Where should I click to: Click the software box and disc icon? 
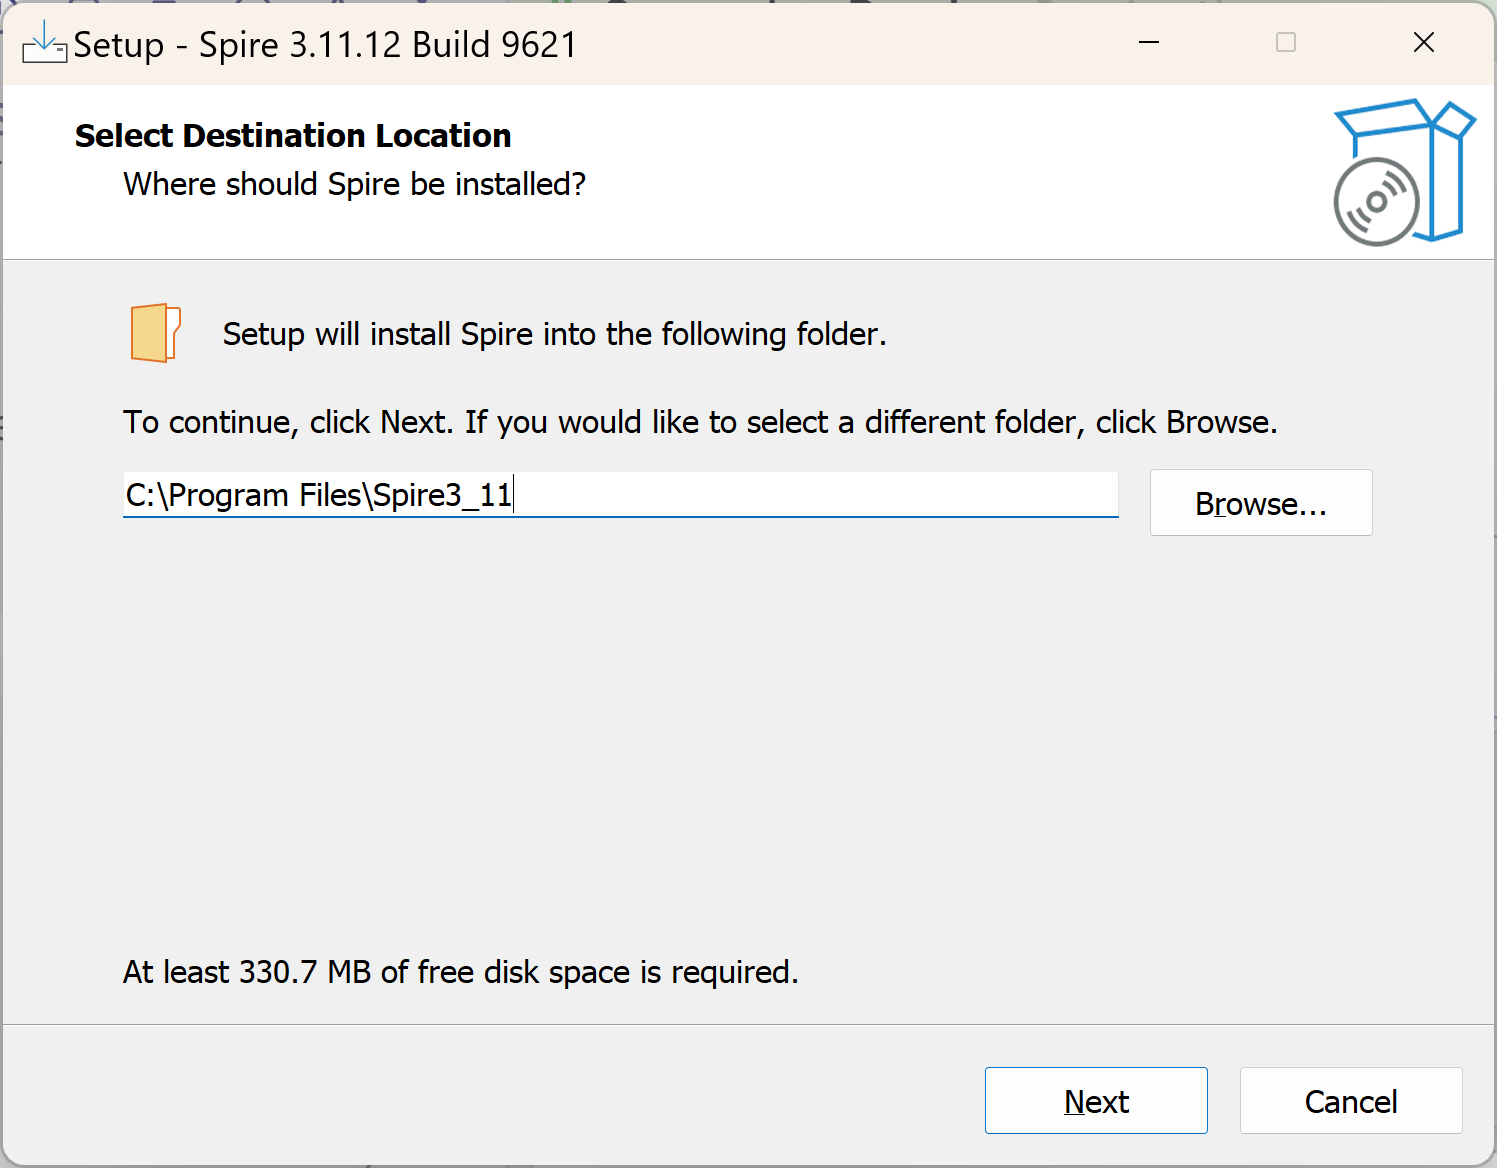[x=1404, y=172]
